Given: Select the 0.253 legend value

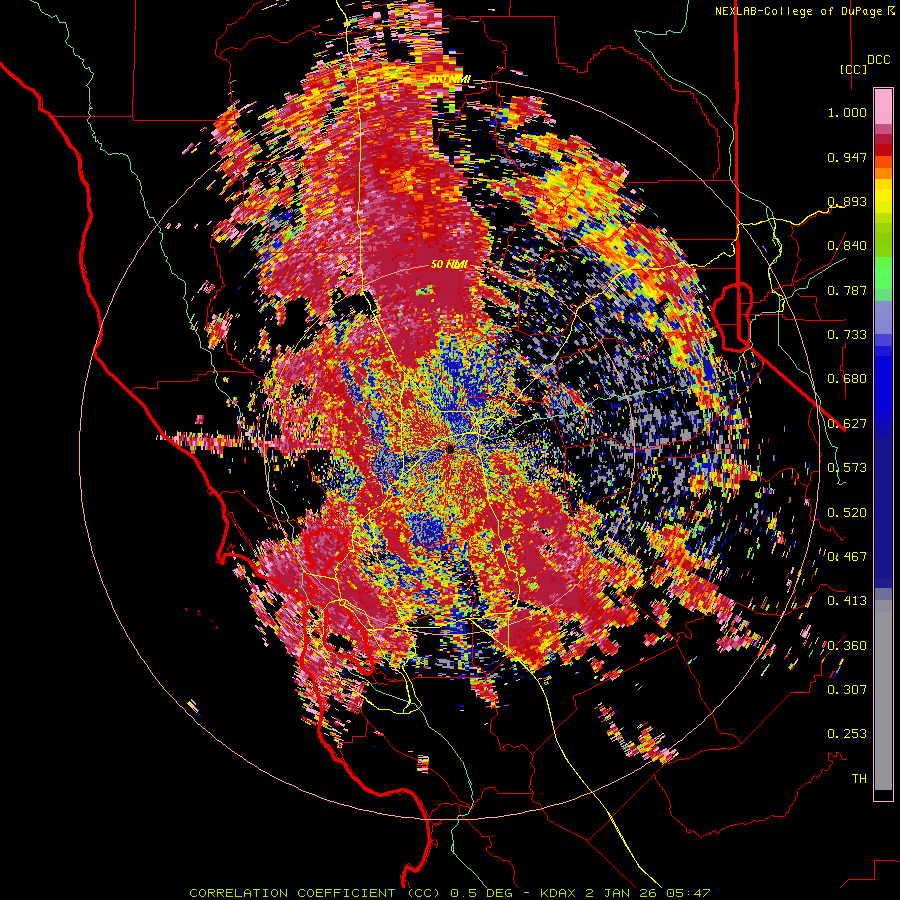Looking at the screenshot, I should click(847, 734).
